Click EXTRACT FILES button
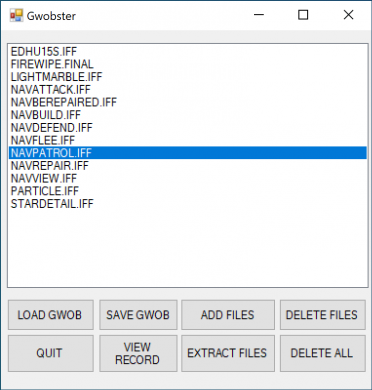 pos(228,353)
